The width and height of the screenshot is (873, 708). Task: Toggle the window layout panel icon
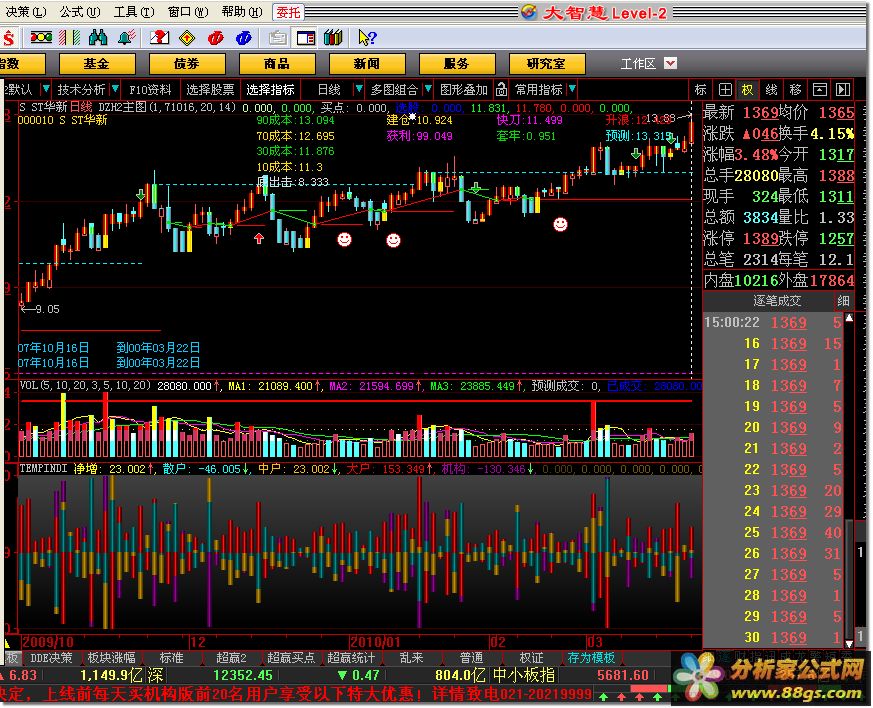click(x=306, y=38)
